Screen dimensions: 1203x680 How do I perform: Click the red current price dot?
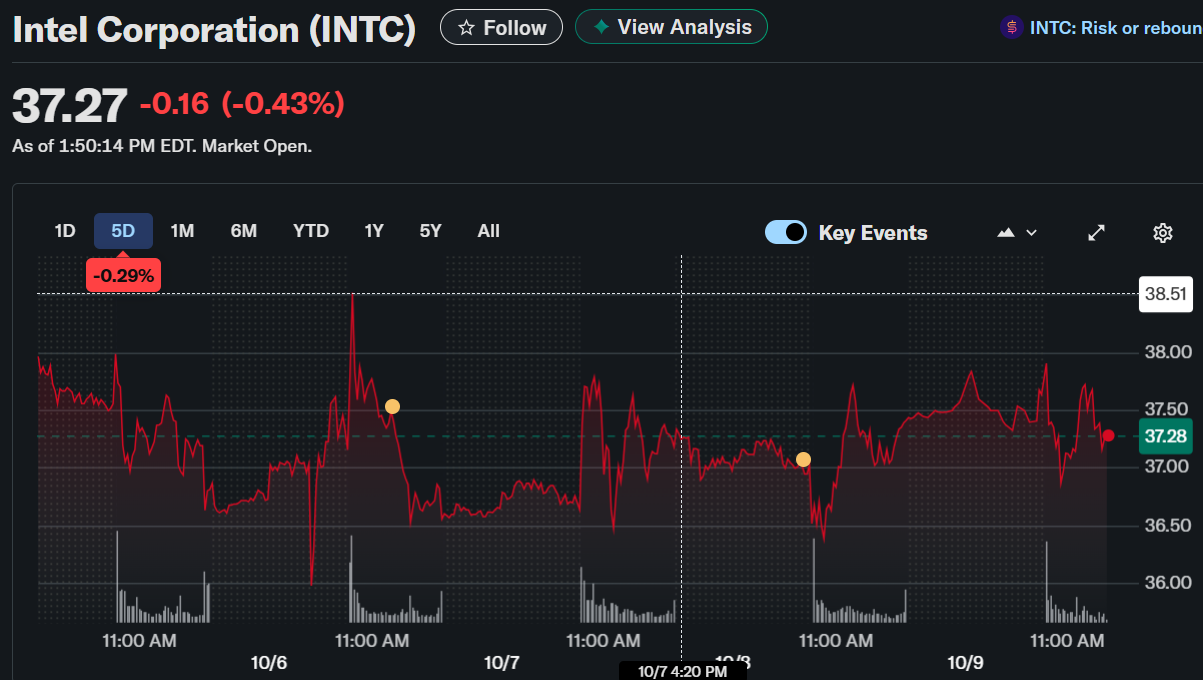click(1108, 436)
